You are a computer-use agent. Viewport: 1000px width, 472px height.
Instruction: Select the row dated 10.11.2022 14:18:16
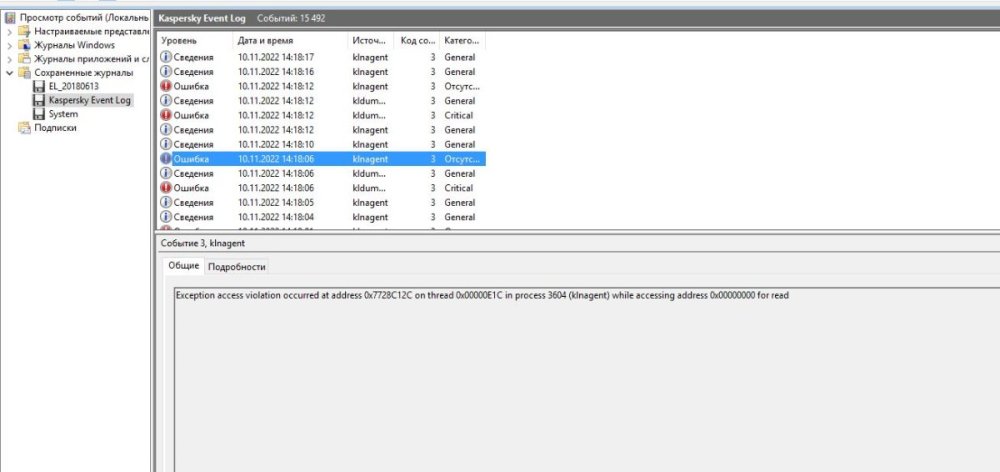pos(321,72)
